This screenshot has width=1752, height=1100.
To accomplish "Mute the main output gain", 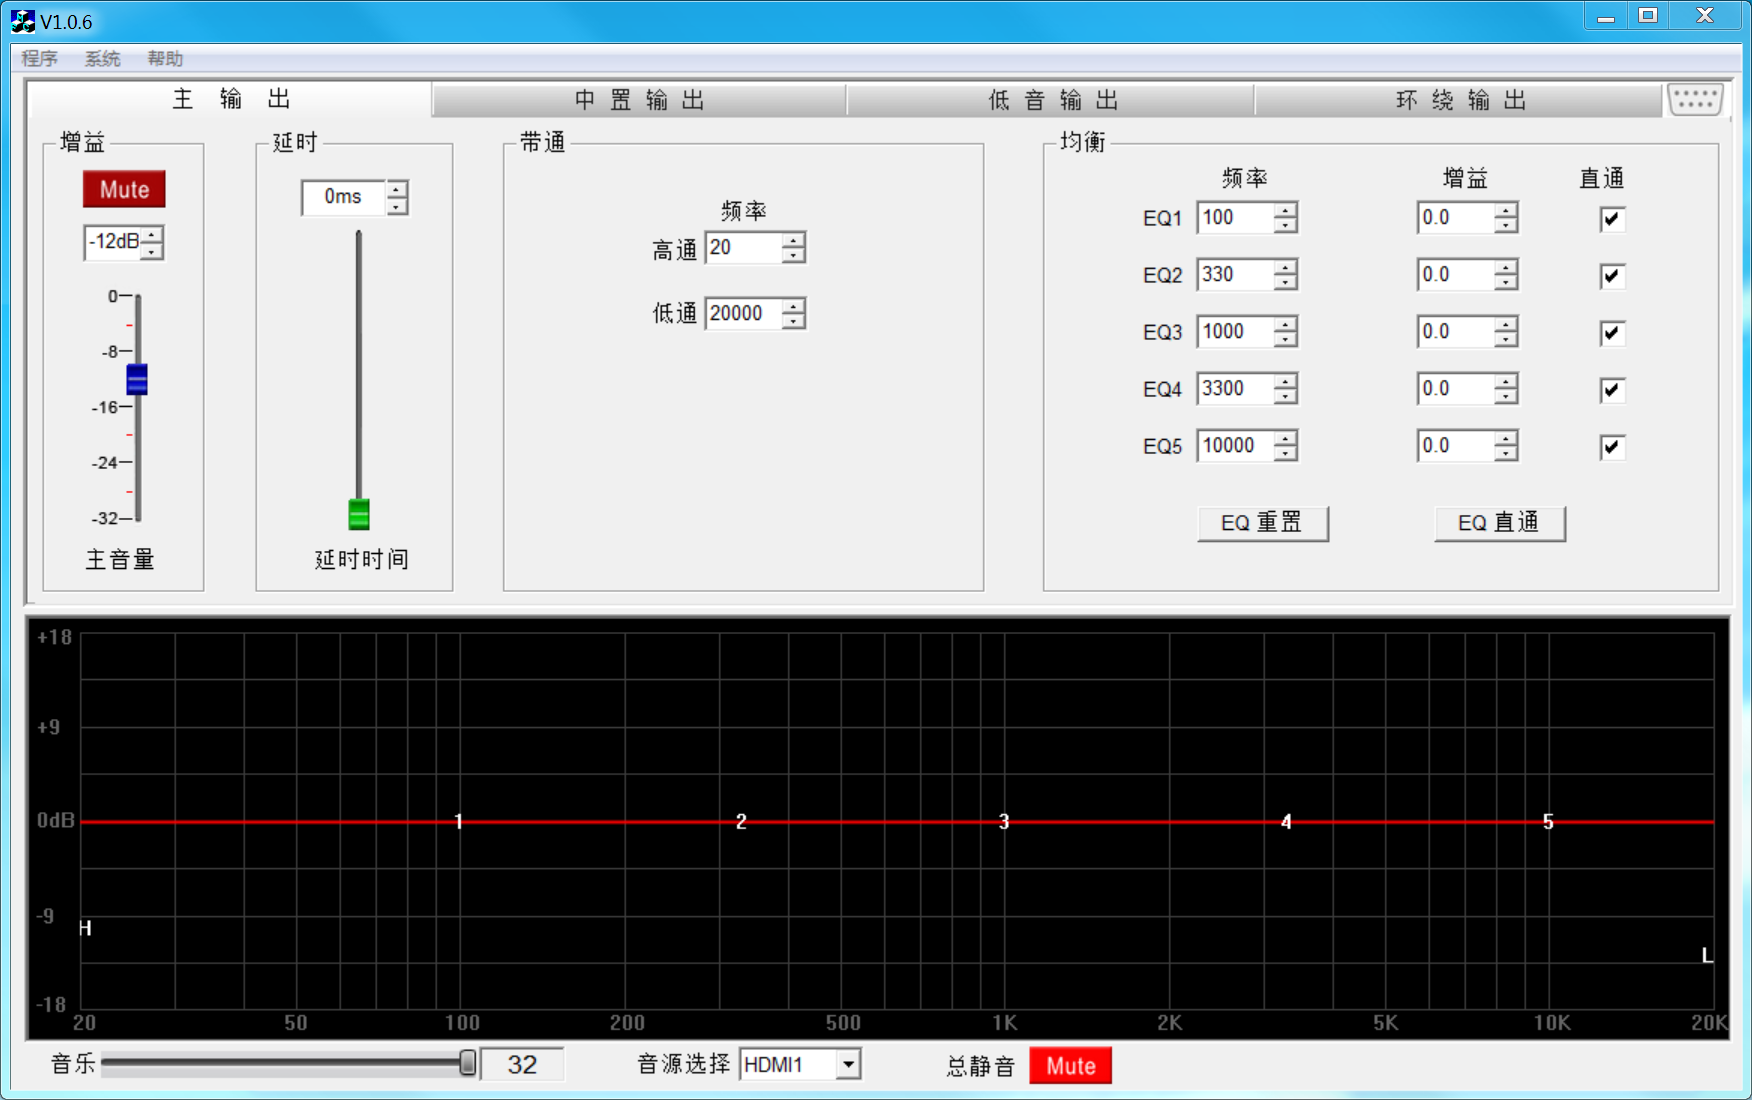I will pyautogui.click(x=124, y=190).
